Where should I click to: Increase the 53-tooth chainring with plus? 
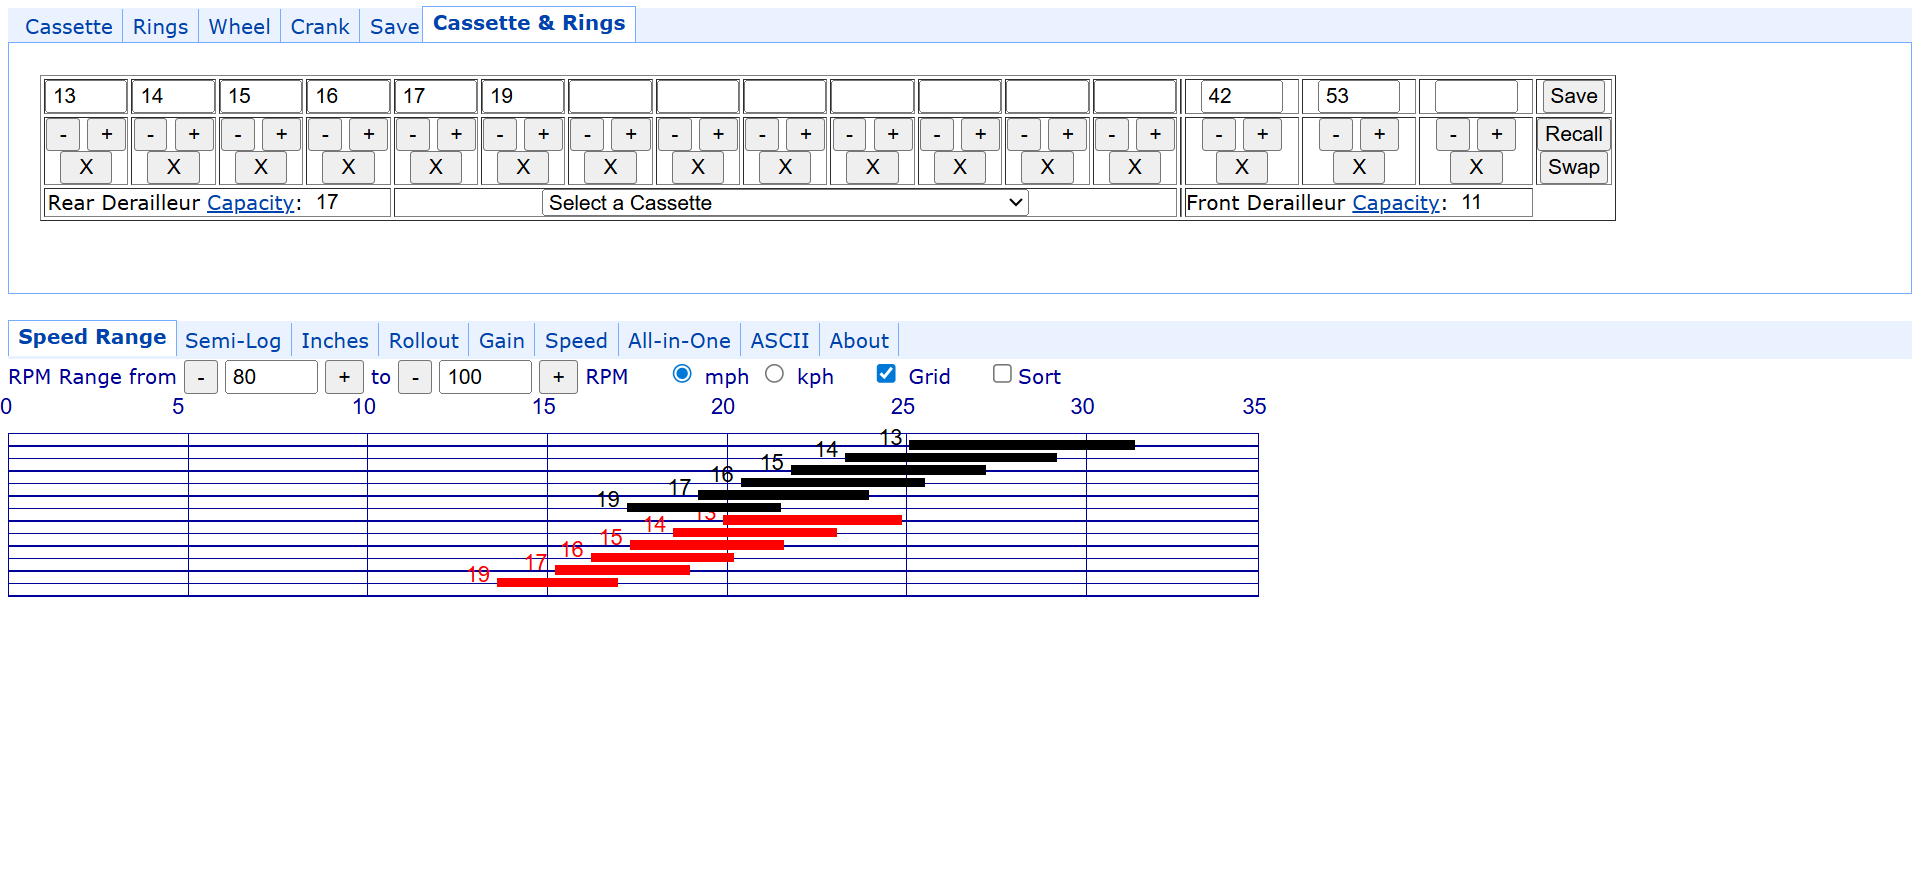tap(1379, 134)
